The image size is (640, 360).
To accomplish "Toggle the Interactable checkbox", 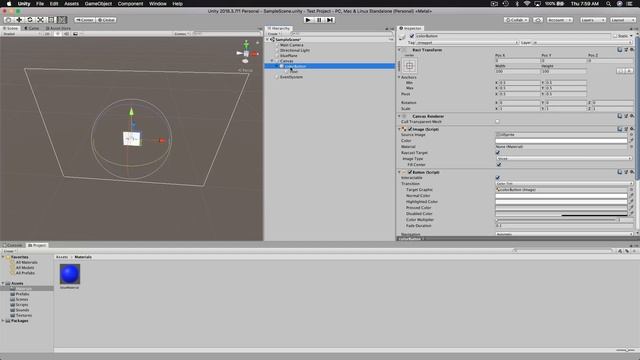I will [498, 178].
